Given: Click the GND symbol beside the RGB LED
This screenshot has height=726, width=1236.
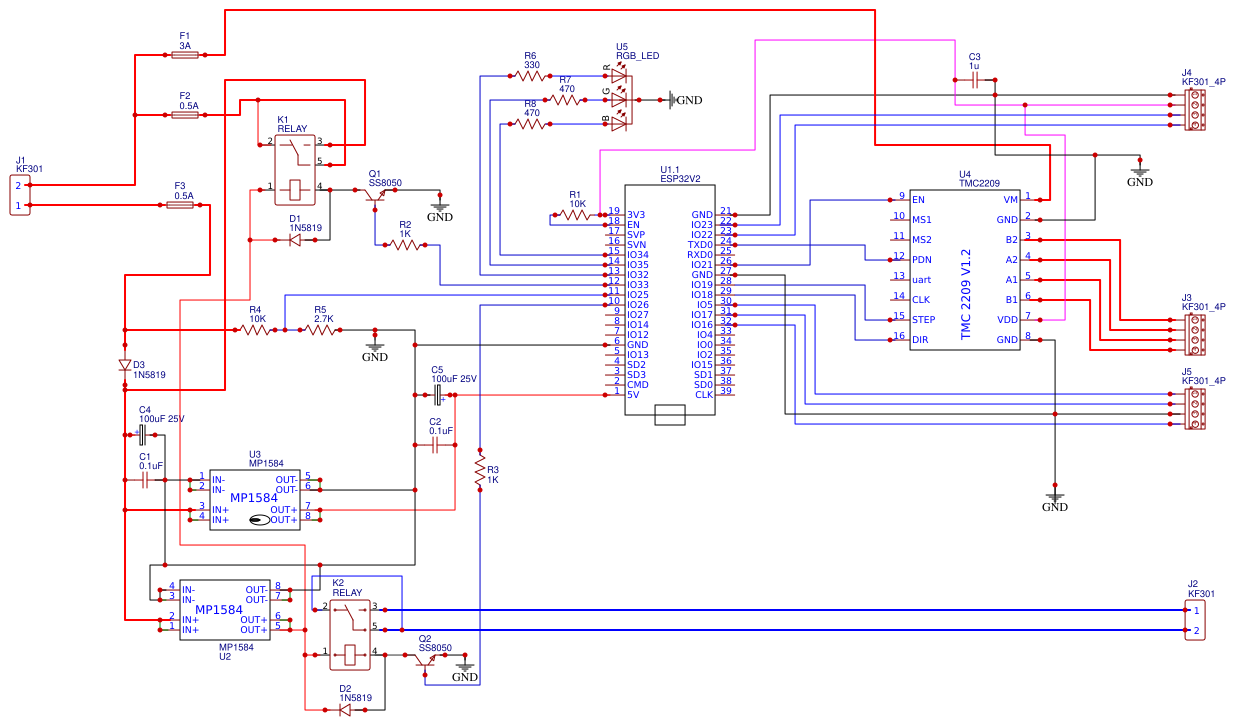Looking at the screenshot, I should (x=684, y=100).
